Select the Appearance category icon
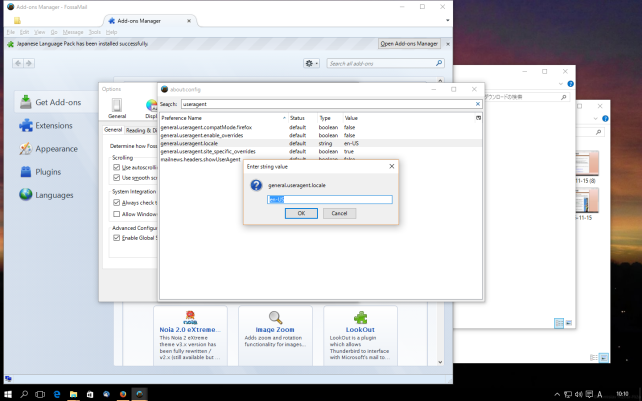The width and height of the screenshot is (642, 401). coord(25,149)
